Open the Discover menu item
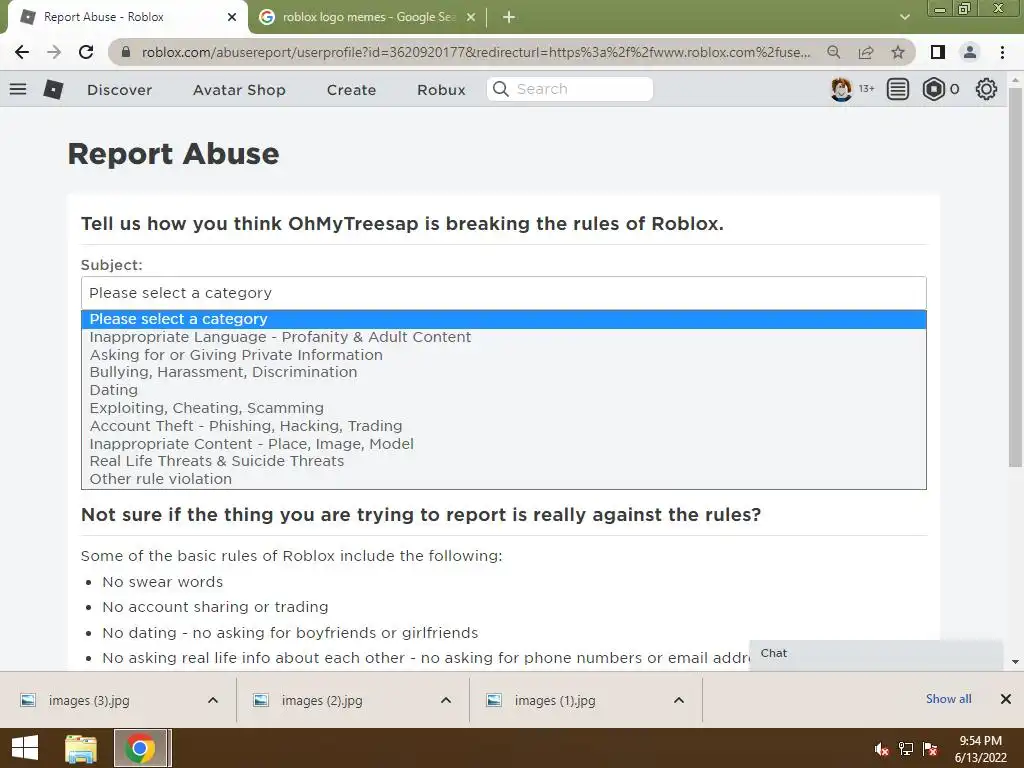 coord(120,89)
